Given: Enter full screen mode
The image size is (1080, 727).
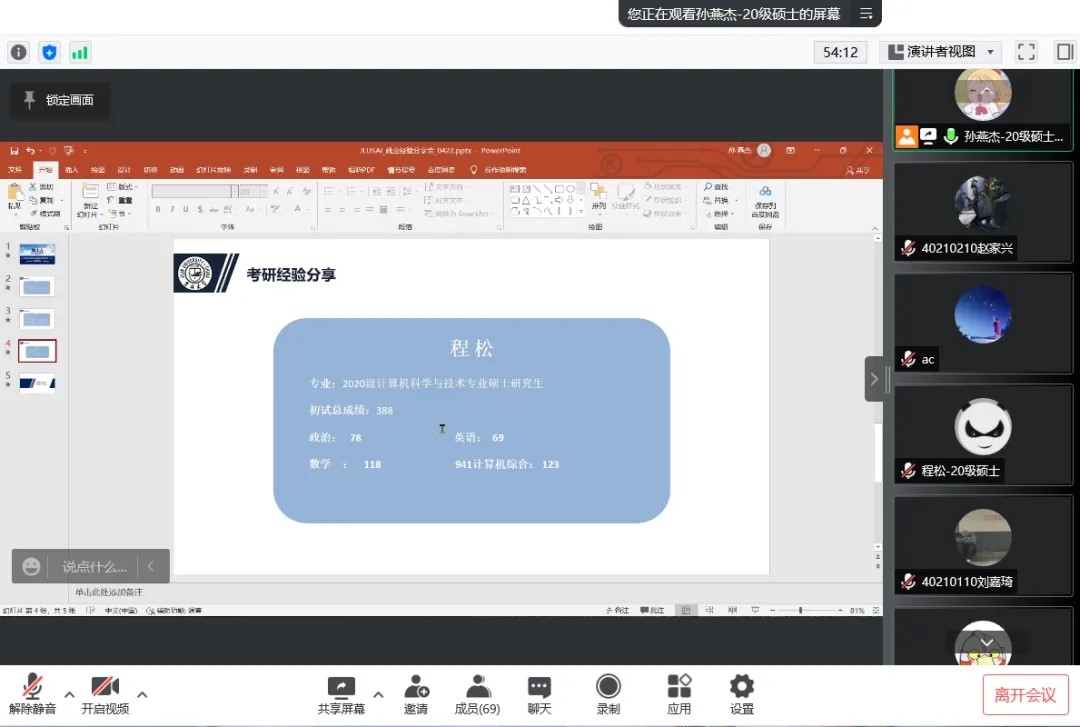Looking at the screenshot, I should tap(1026, 52).
